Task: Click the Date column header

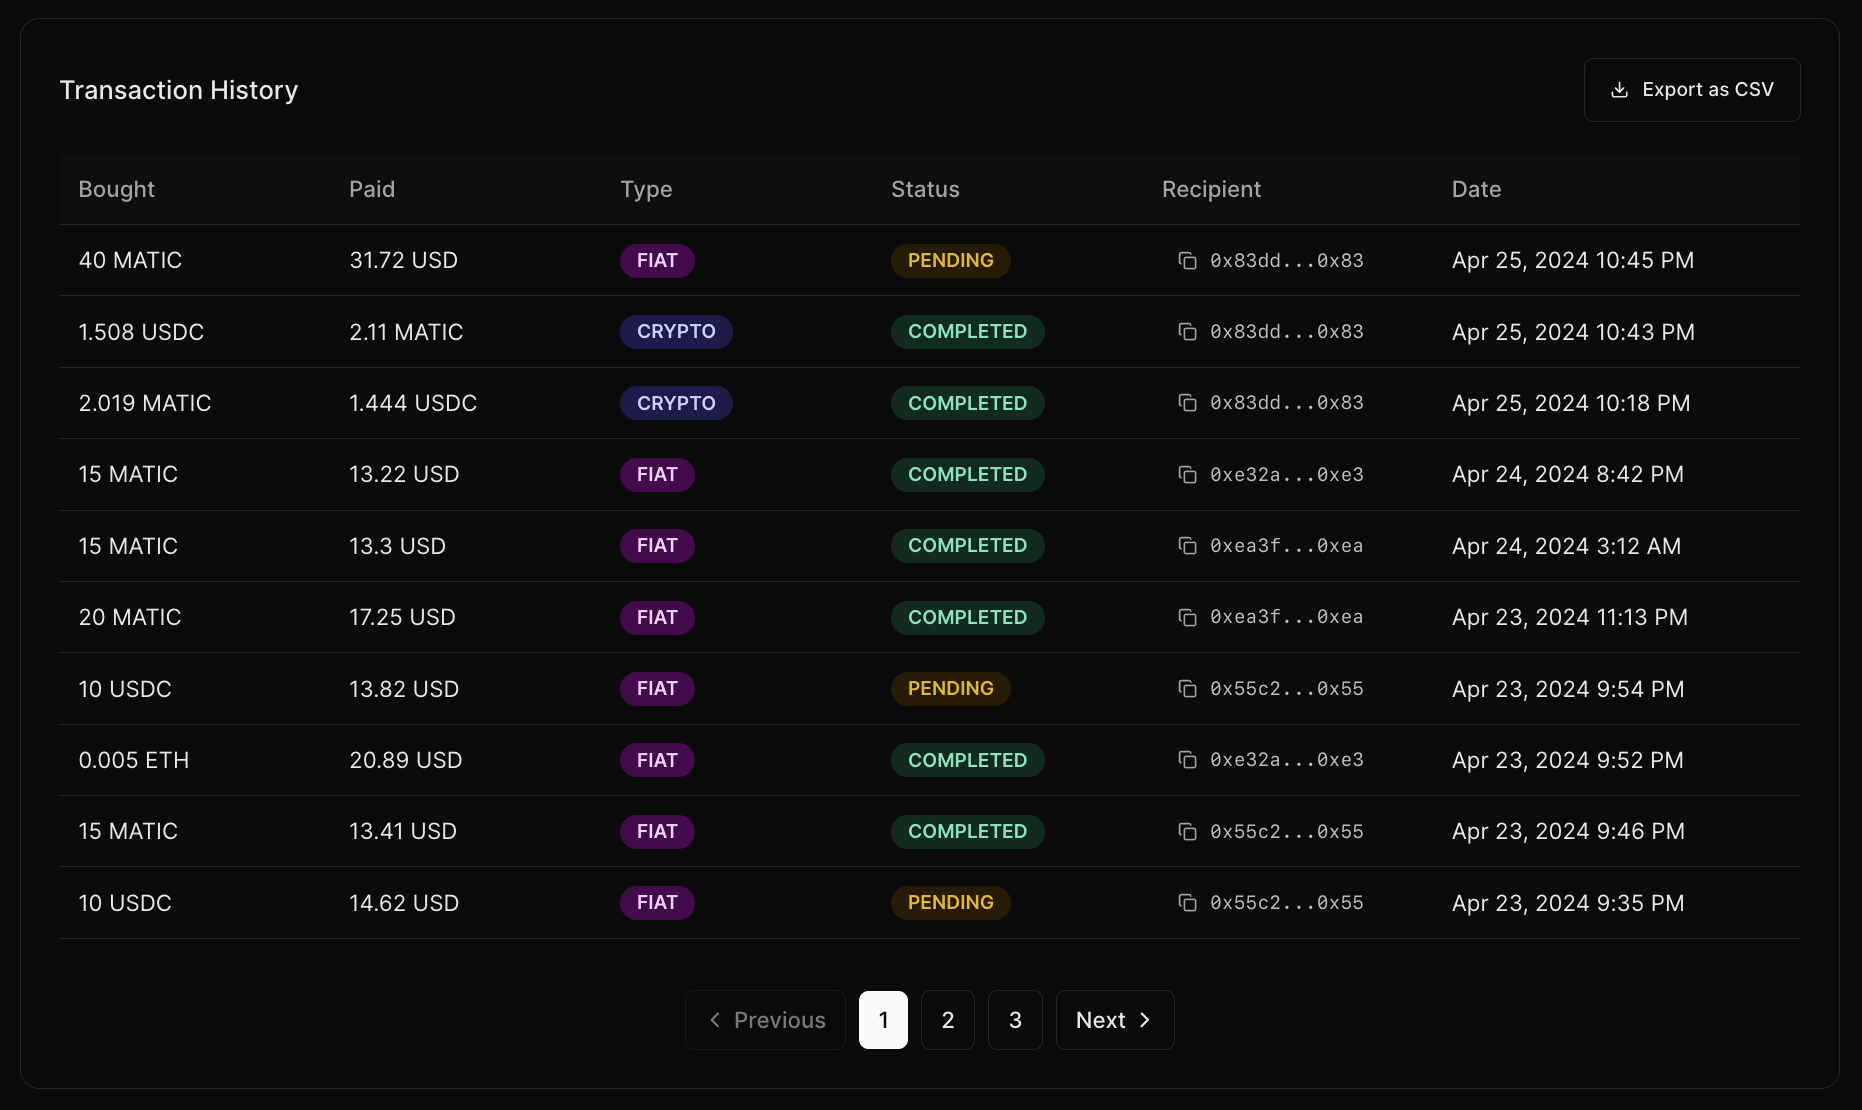Action: [1477, 189]
